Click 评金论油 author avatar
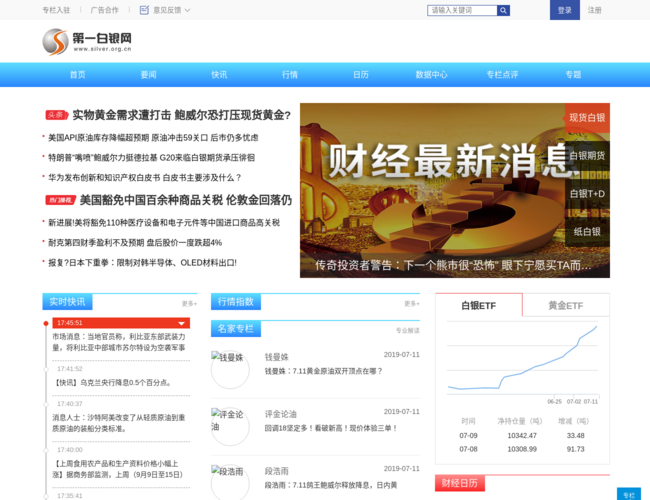The image size is (650, 500). [230, 427]
